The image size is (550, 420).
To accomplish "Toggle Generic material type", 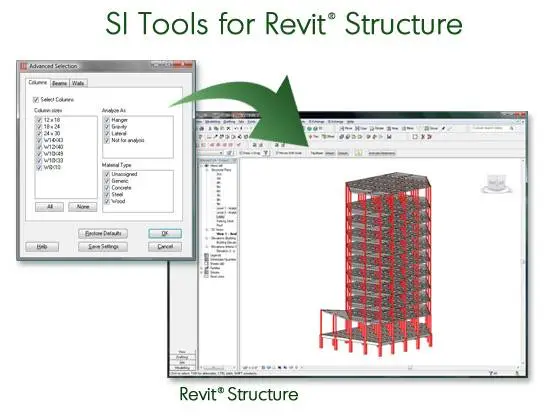I will point(107,181).
